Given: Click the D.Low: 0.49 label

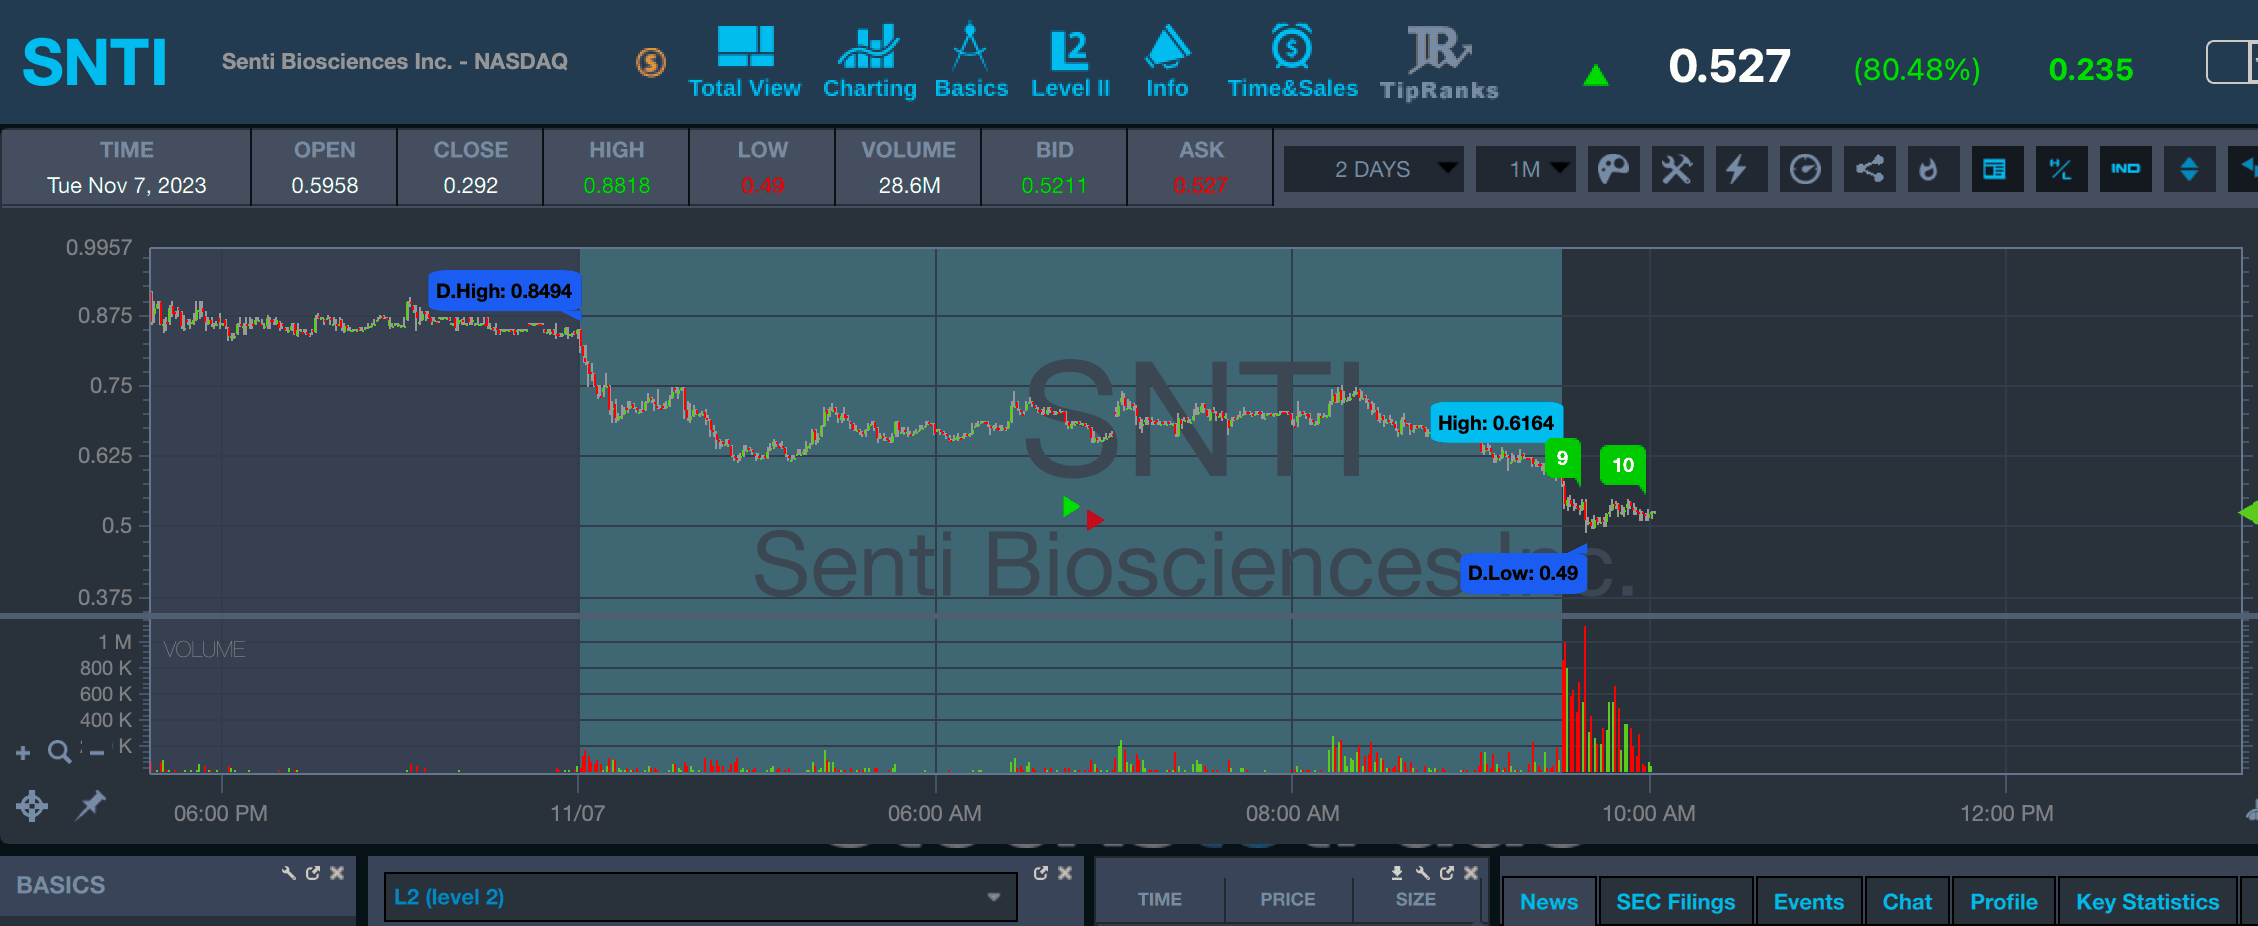Looking at the screenshot, I should tap(1523, 573).
